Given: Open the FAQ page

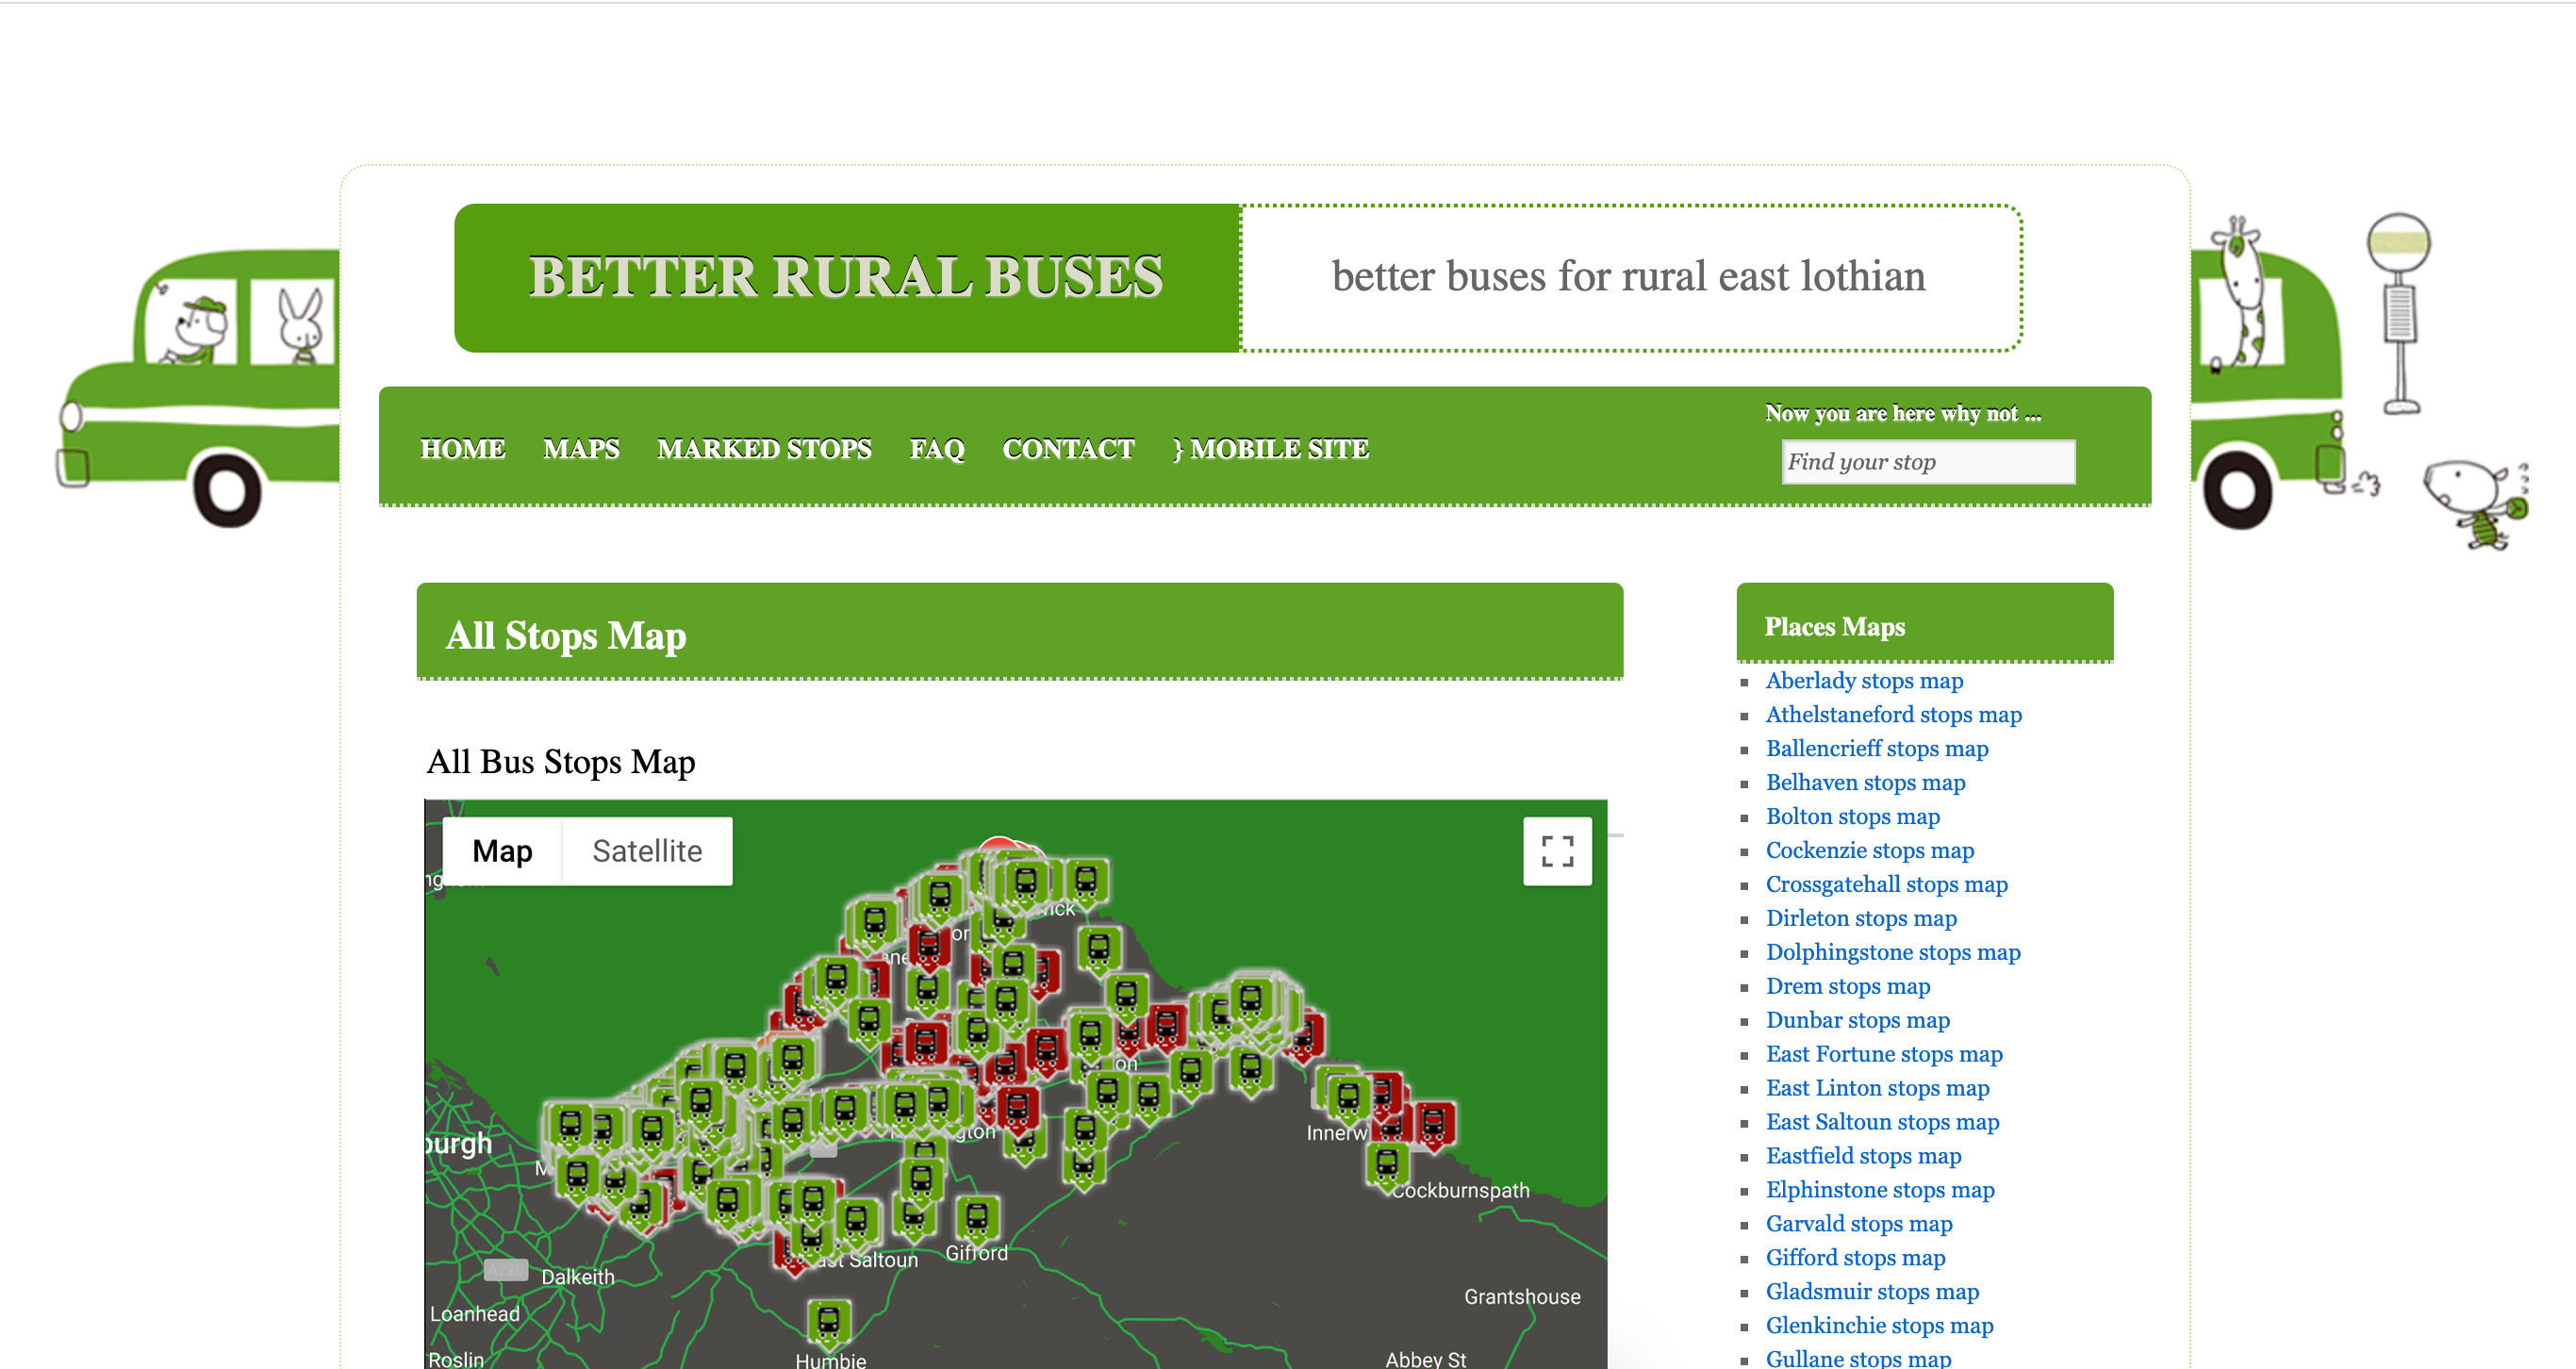Looking at the screenshot, I should point(936,449).
